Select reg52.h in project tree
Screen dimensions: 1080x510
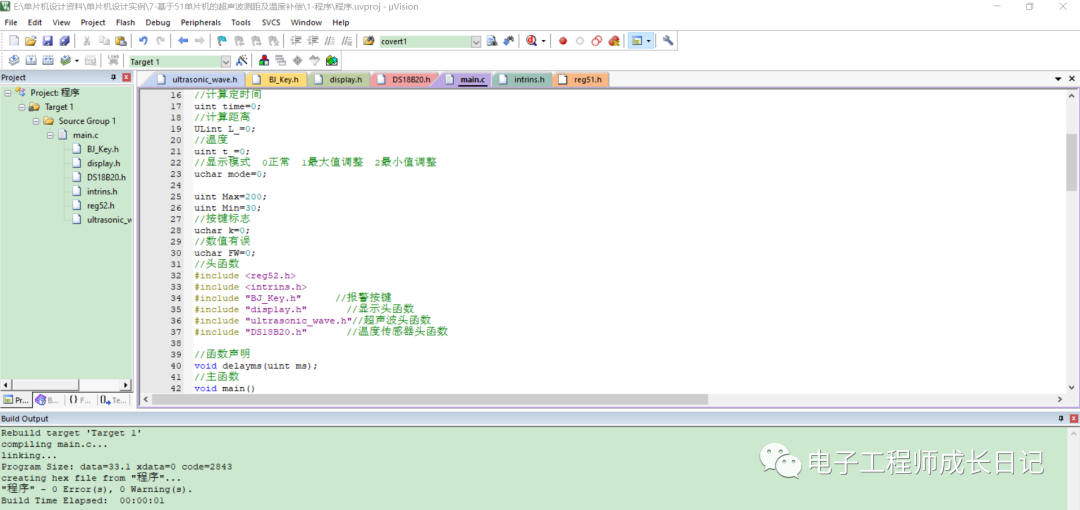point(101,205)
